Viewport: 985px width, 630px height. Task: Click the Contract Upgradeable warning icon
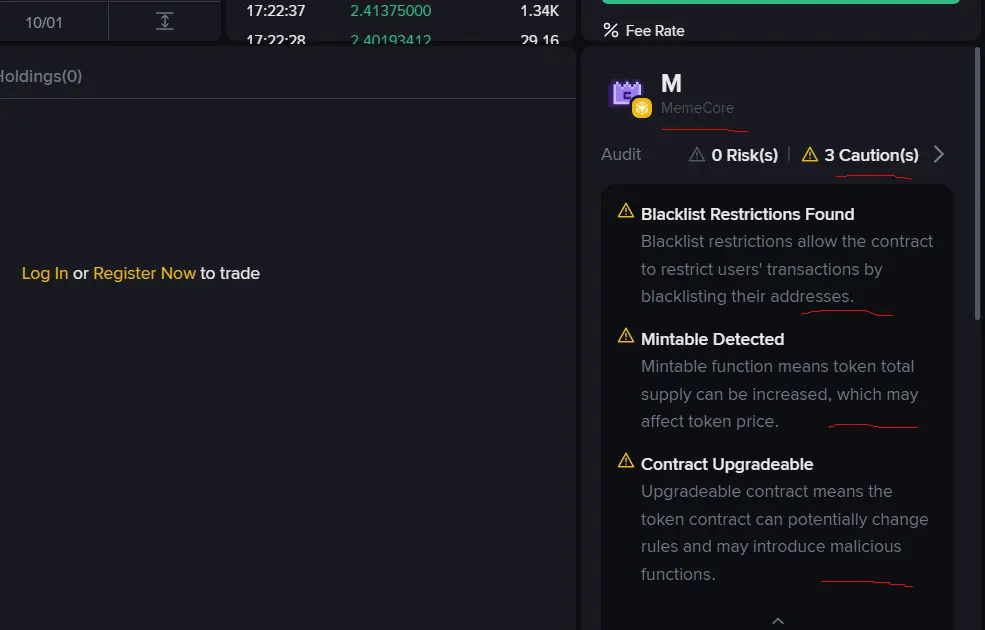[626, 461]
